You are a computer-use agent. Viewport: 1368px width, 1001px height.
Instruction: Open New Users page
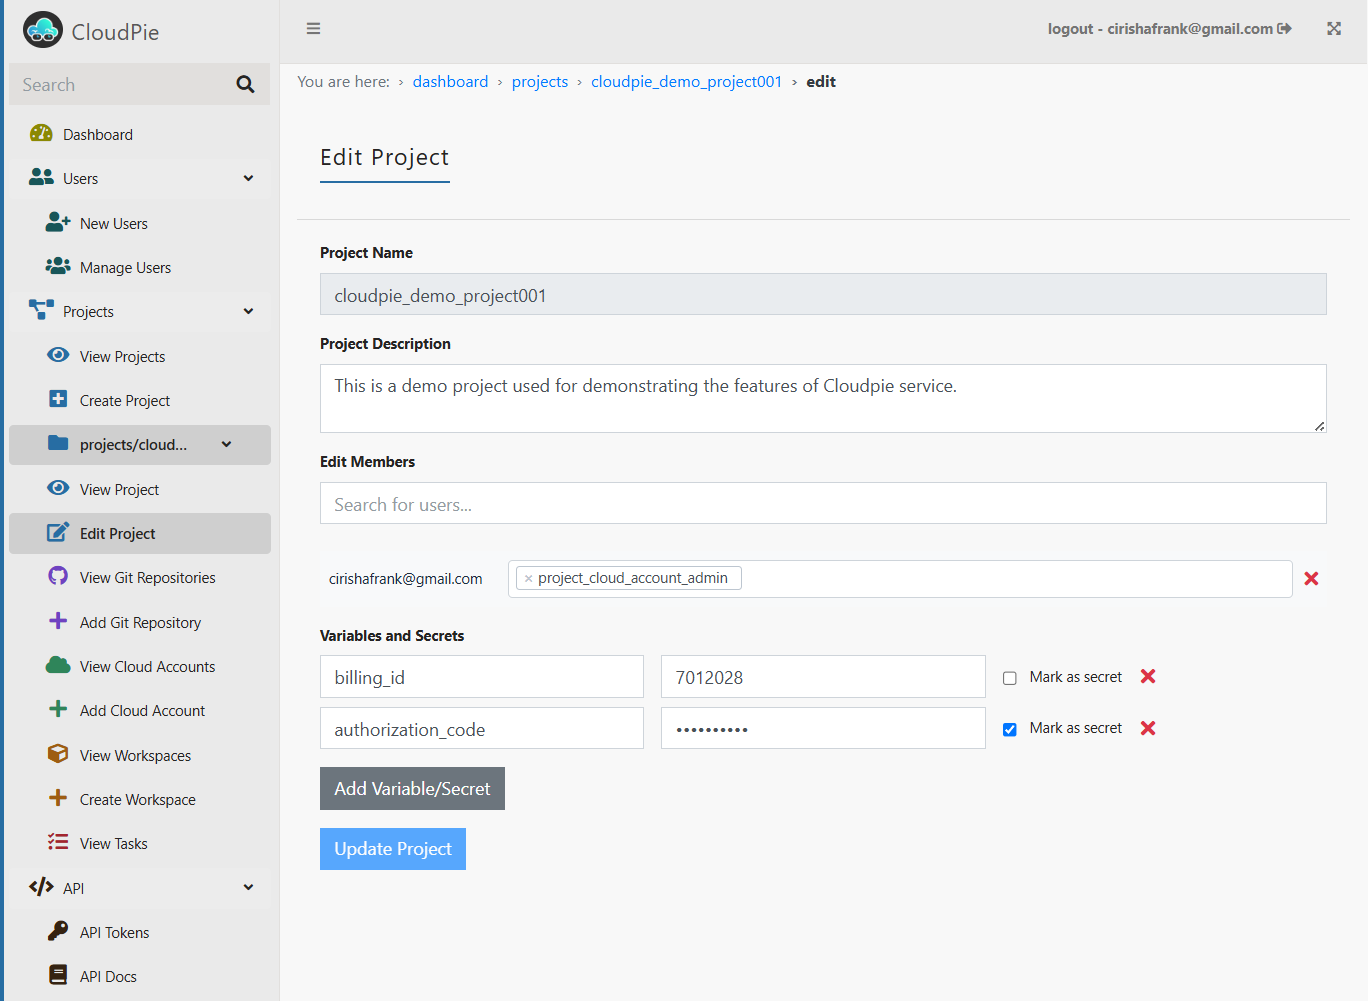coord(140,223)
